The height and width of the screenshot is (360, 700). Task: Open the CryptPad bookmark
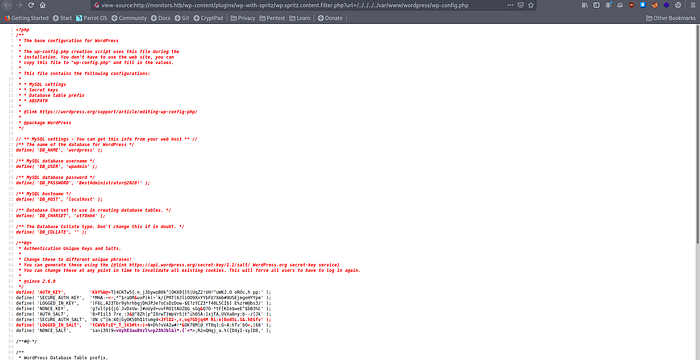pos(208,18)
